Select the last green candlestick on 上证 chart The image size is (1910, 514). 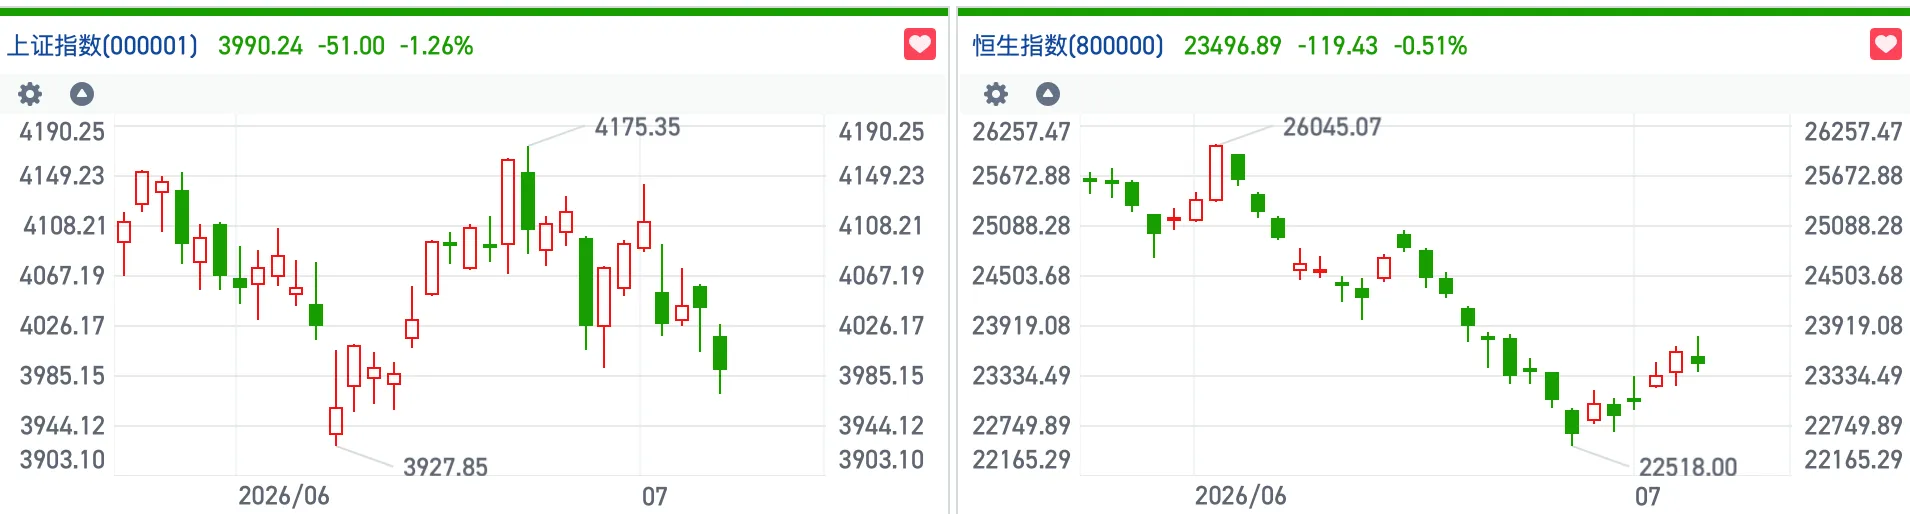[720, 353]
